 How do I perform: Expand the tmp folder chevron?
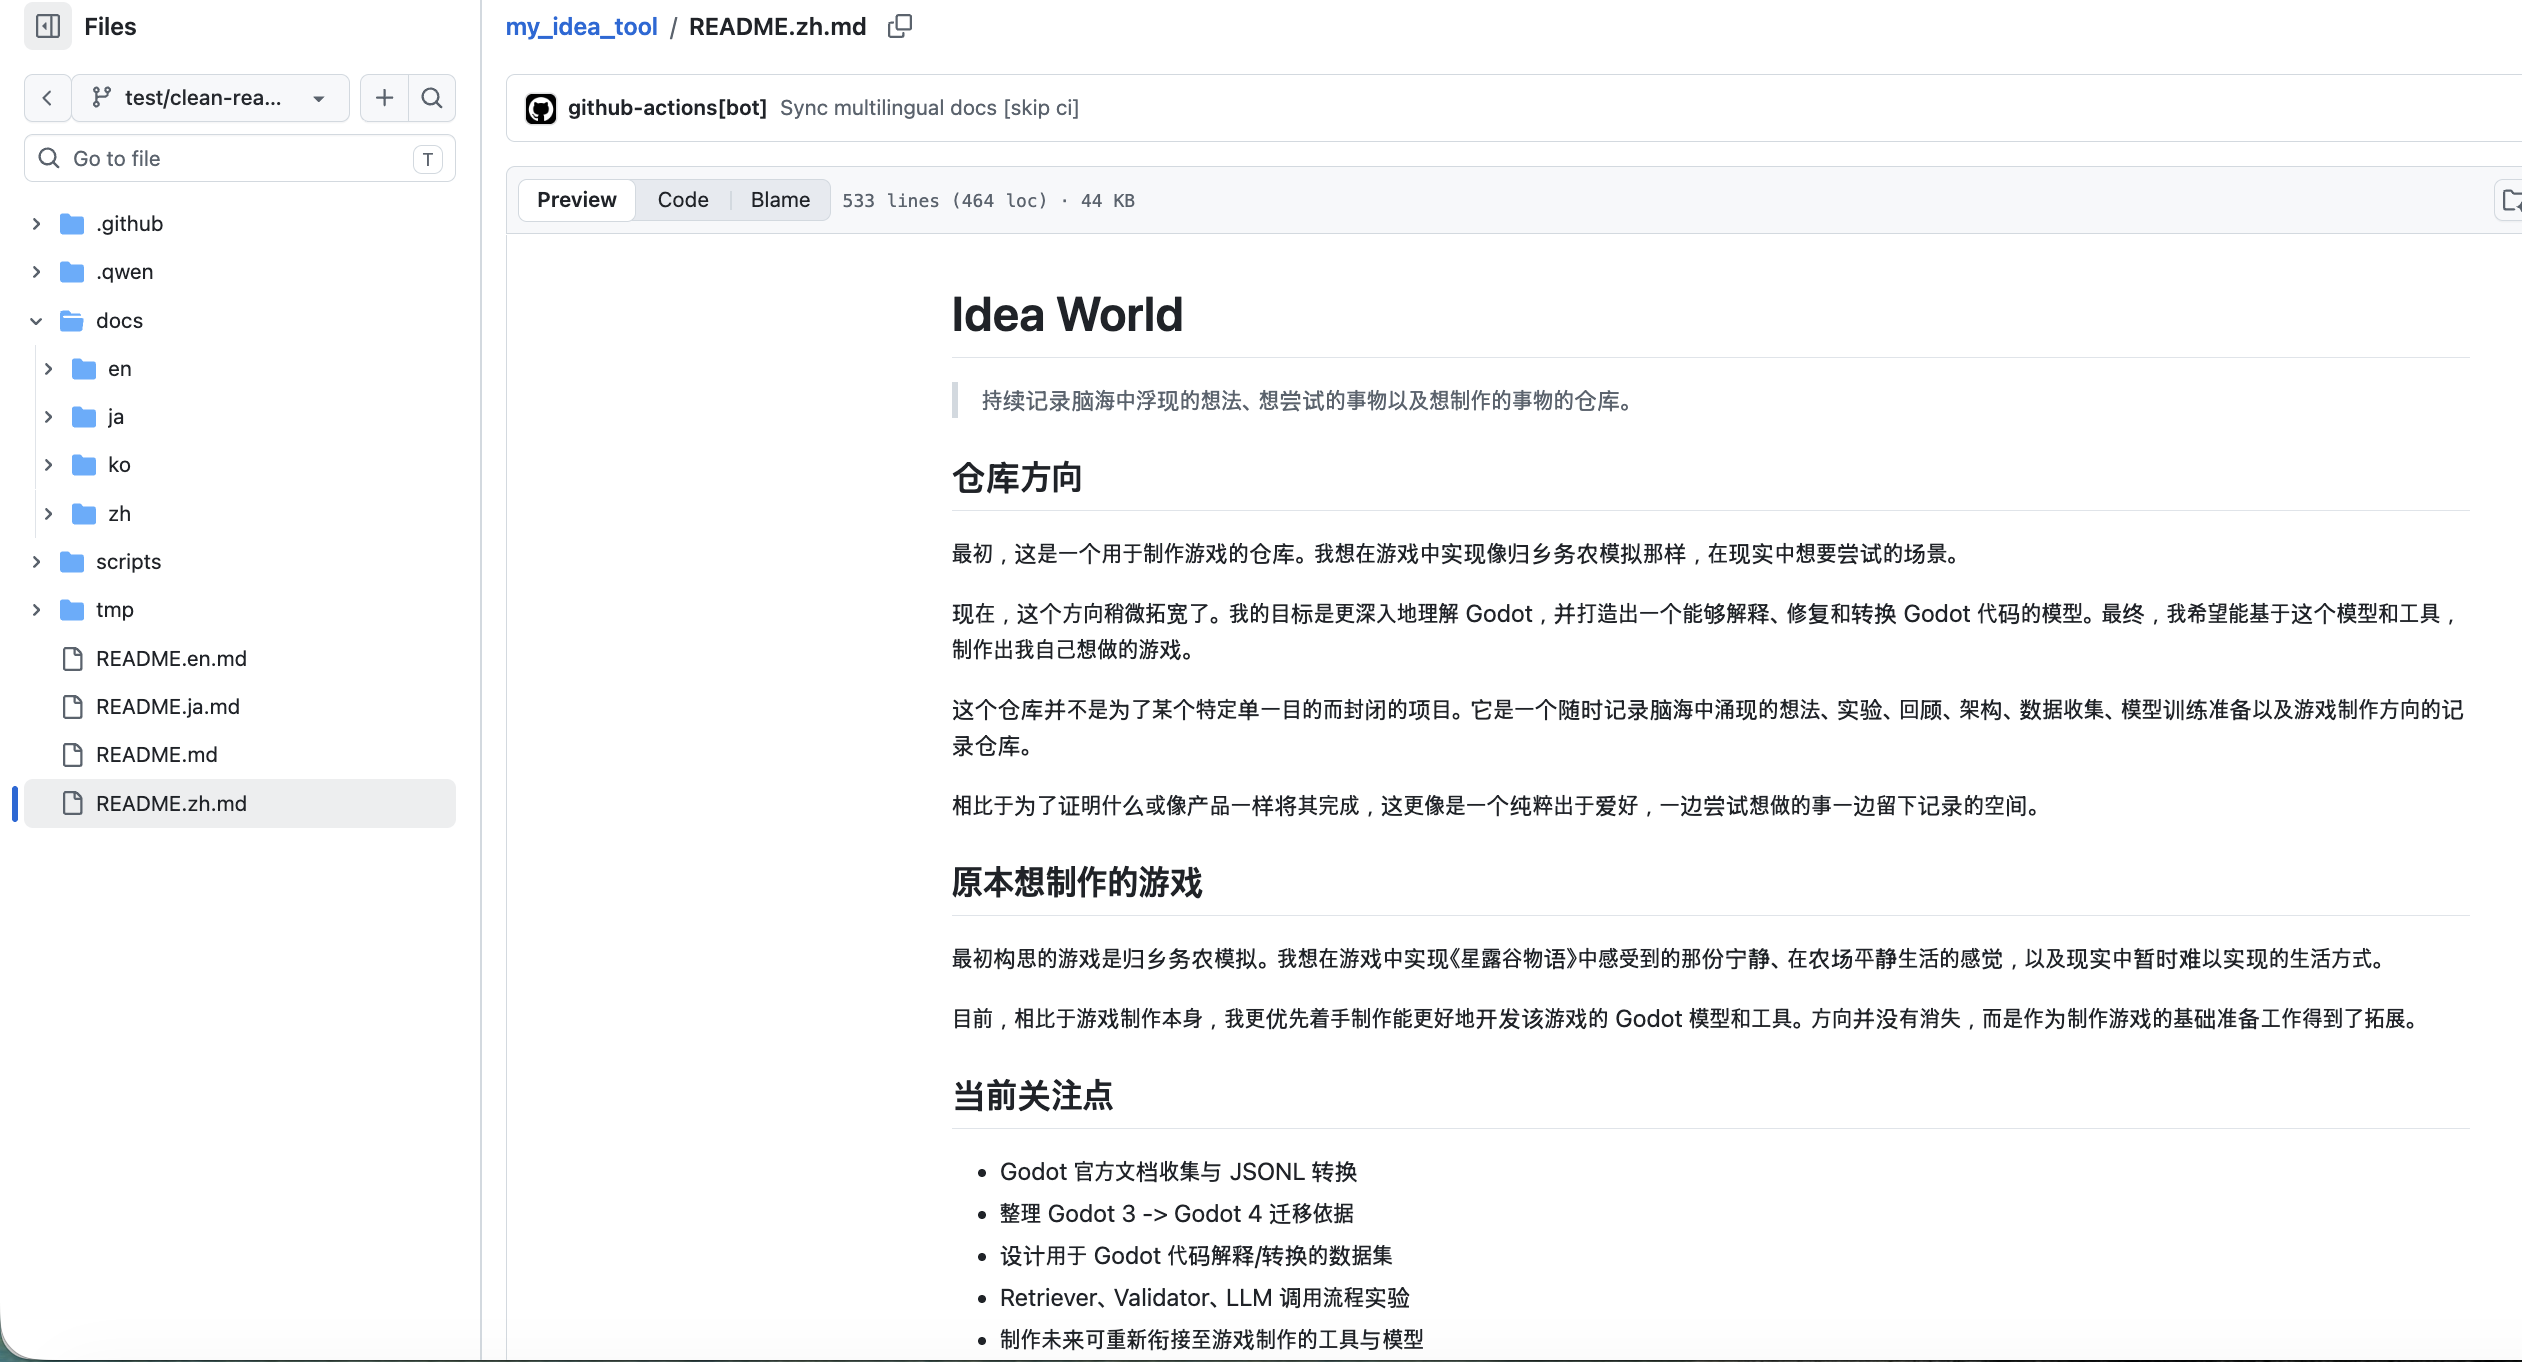36,610
